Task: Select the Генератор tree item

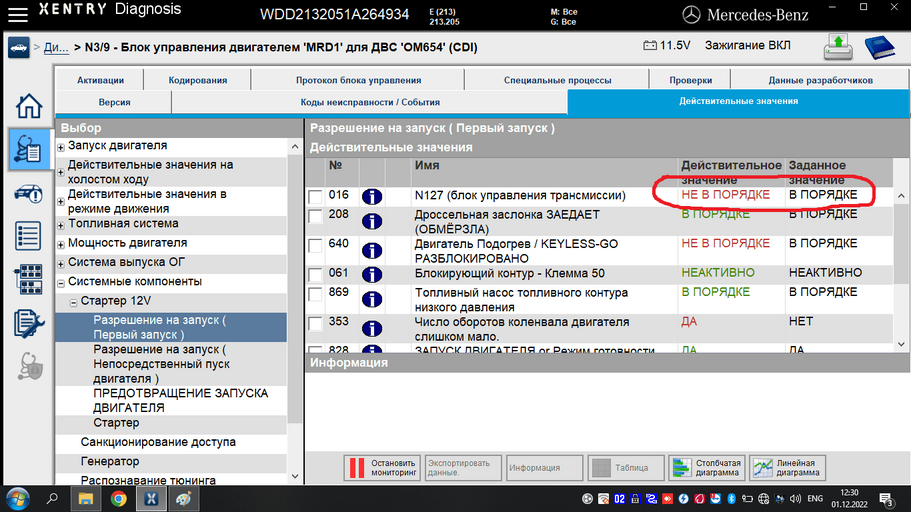Action: (x=110, y=461)
